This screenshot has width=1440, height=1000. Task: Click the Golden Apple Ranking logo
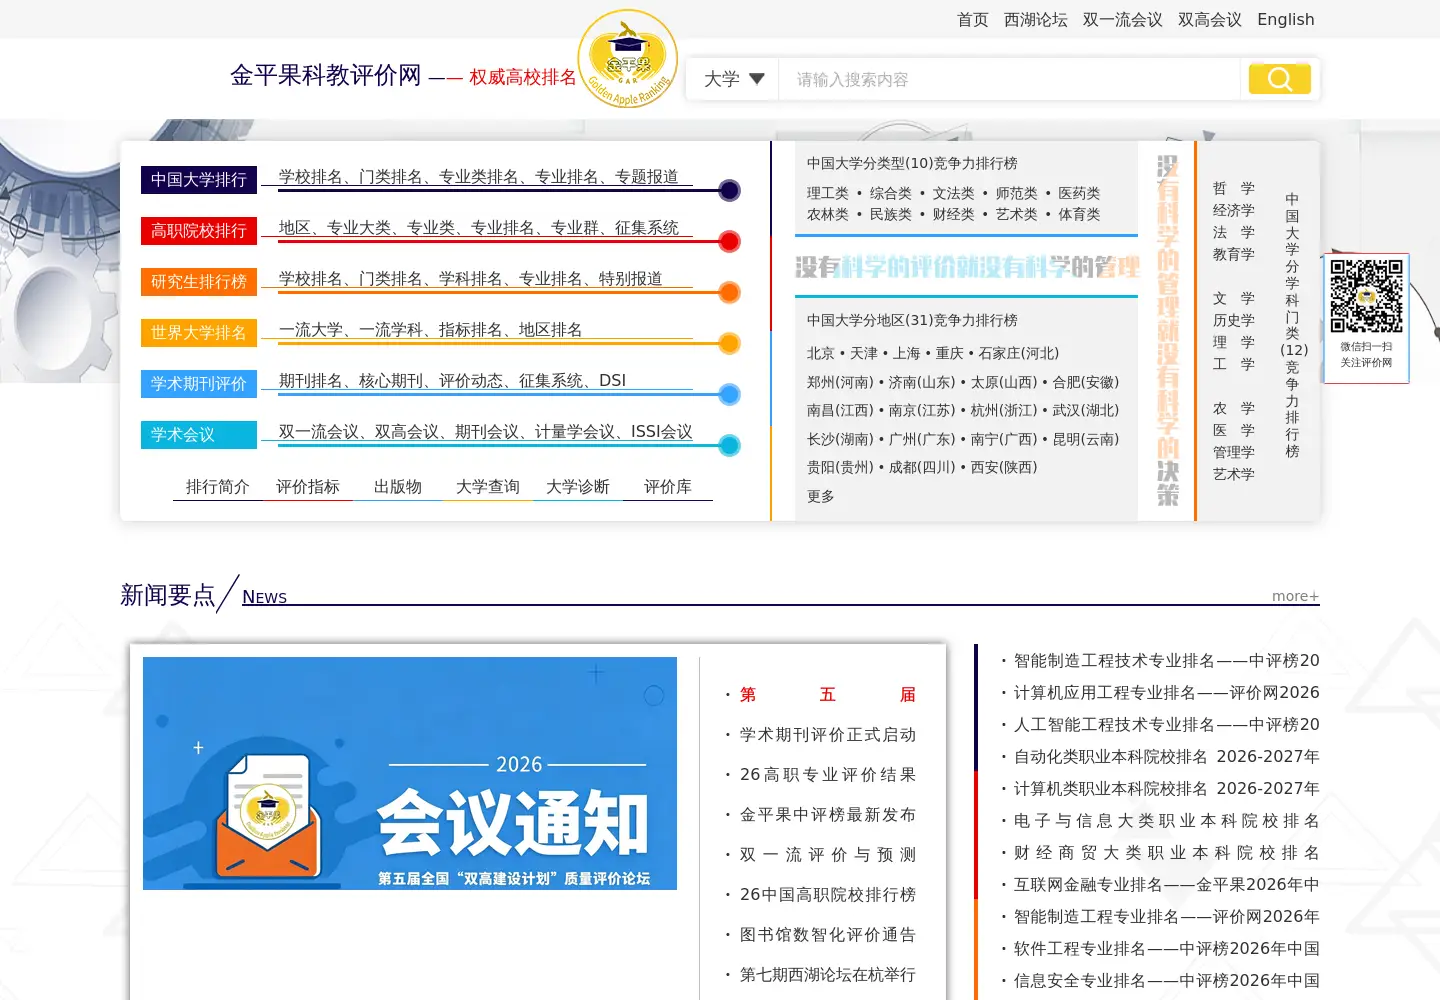pyautogui.click(x=628, y=59)
